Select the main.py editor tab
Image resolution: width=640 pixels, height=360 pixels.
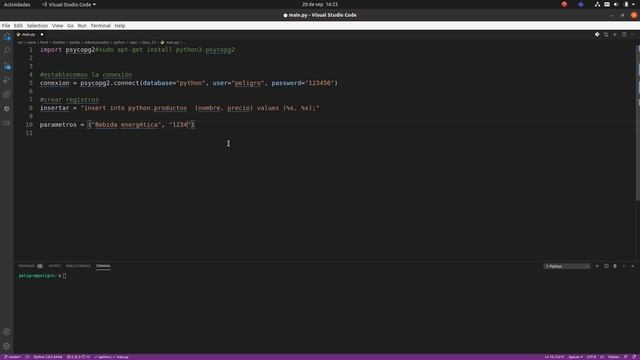28,35
